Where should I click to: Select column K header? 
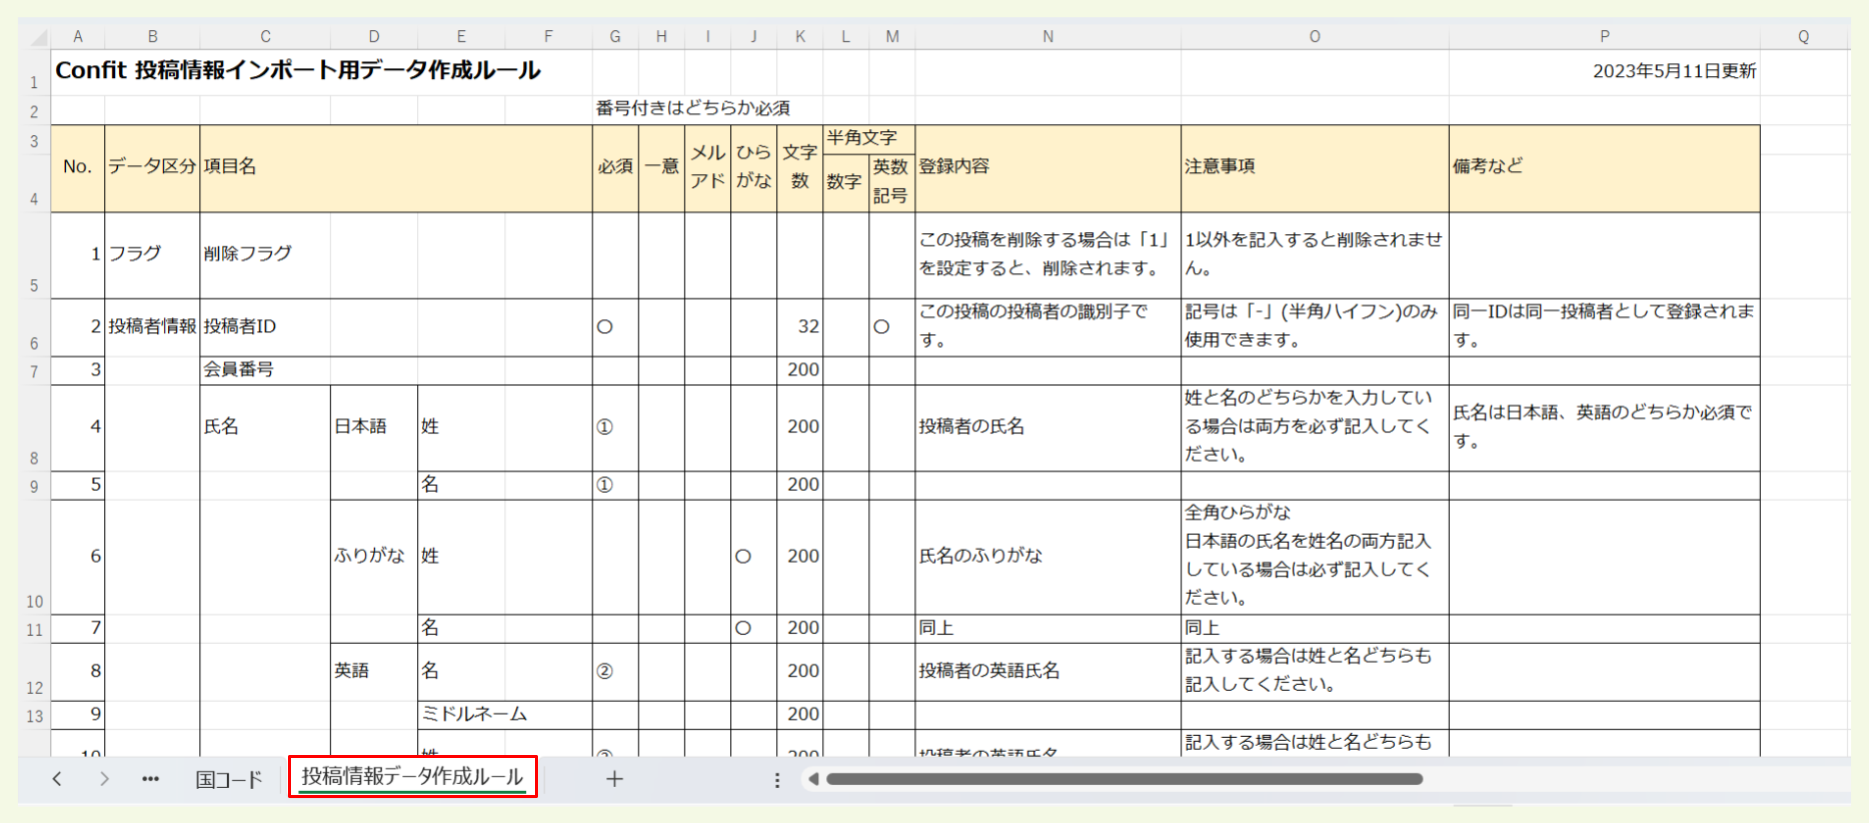(x=800, y=37)
